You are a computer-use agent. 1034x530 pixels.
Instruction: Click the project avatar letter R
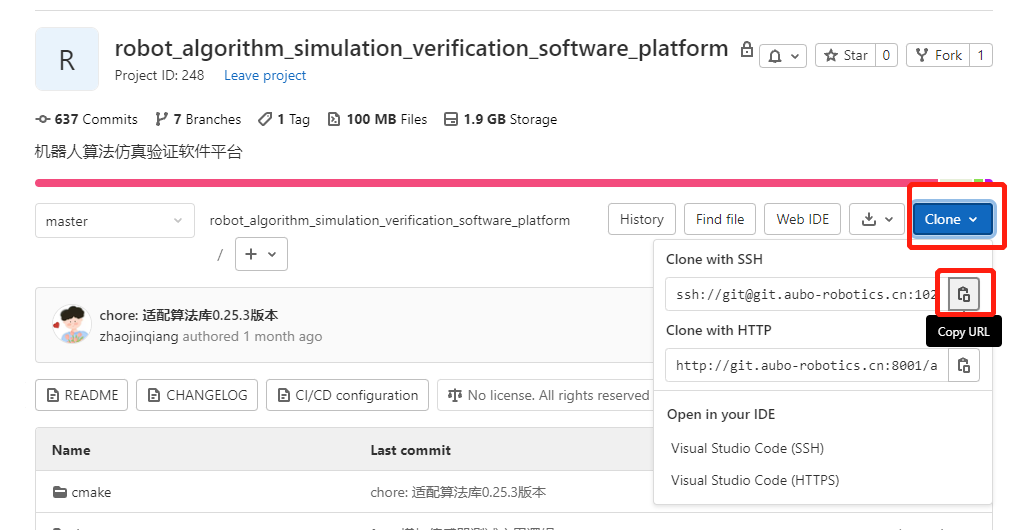coord(67,59)
